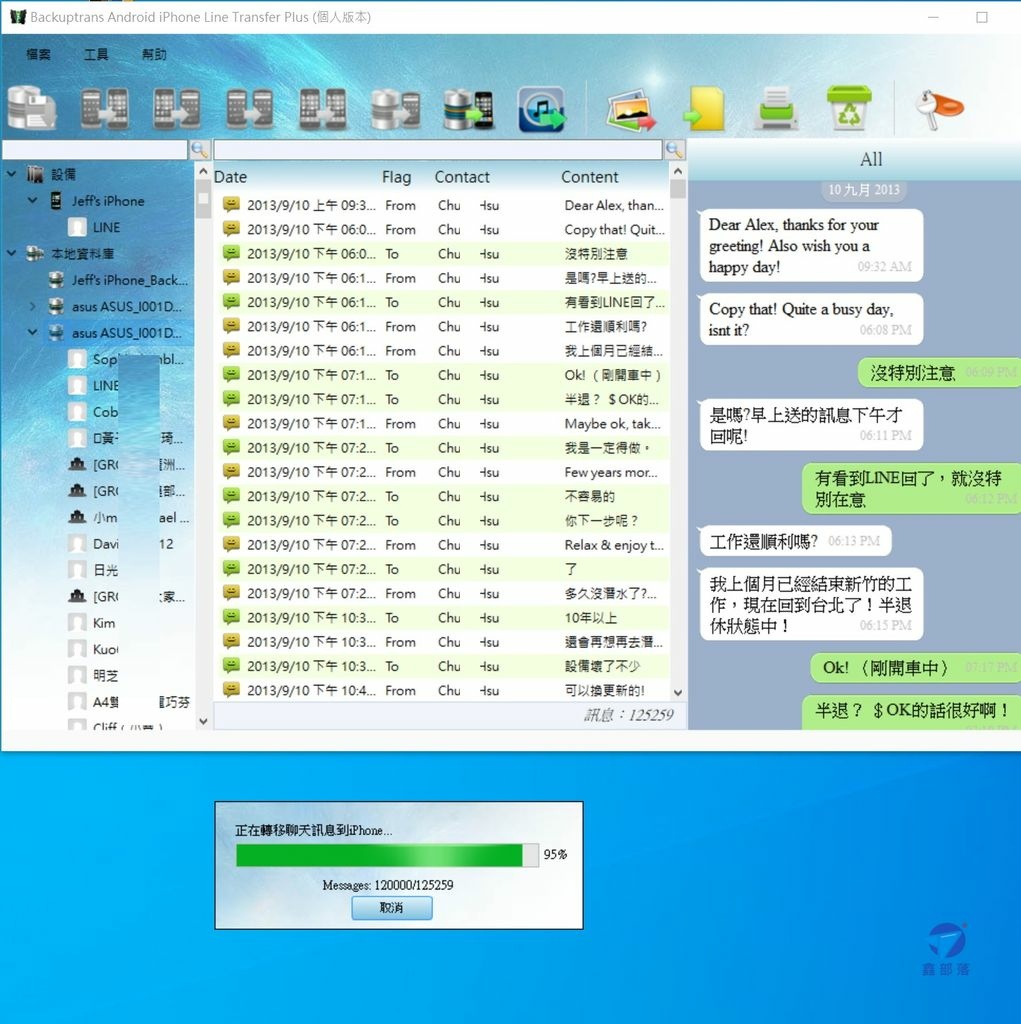The width and height of the screenshot is (1021, 1024).
Task: Select the 日光 contact in the tree
Action: coord(105,570)
